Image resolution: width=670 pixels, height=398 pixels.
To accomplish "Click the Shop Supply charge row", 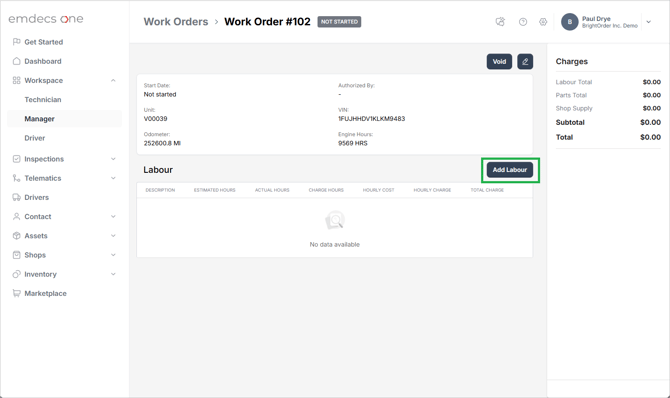I will click(x=608, y=109).
